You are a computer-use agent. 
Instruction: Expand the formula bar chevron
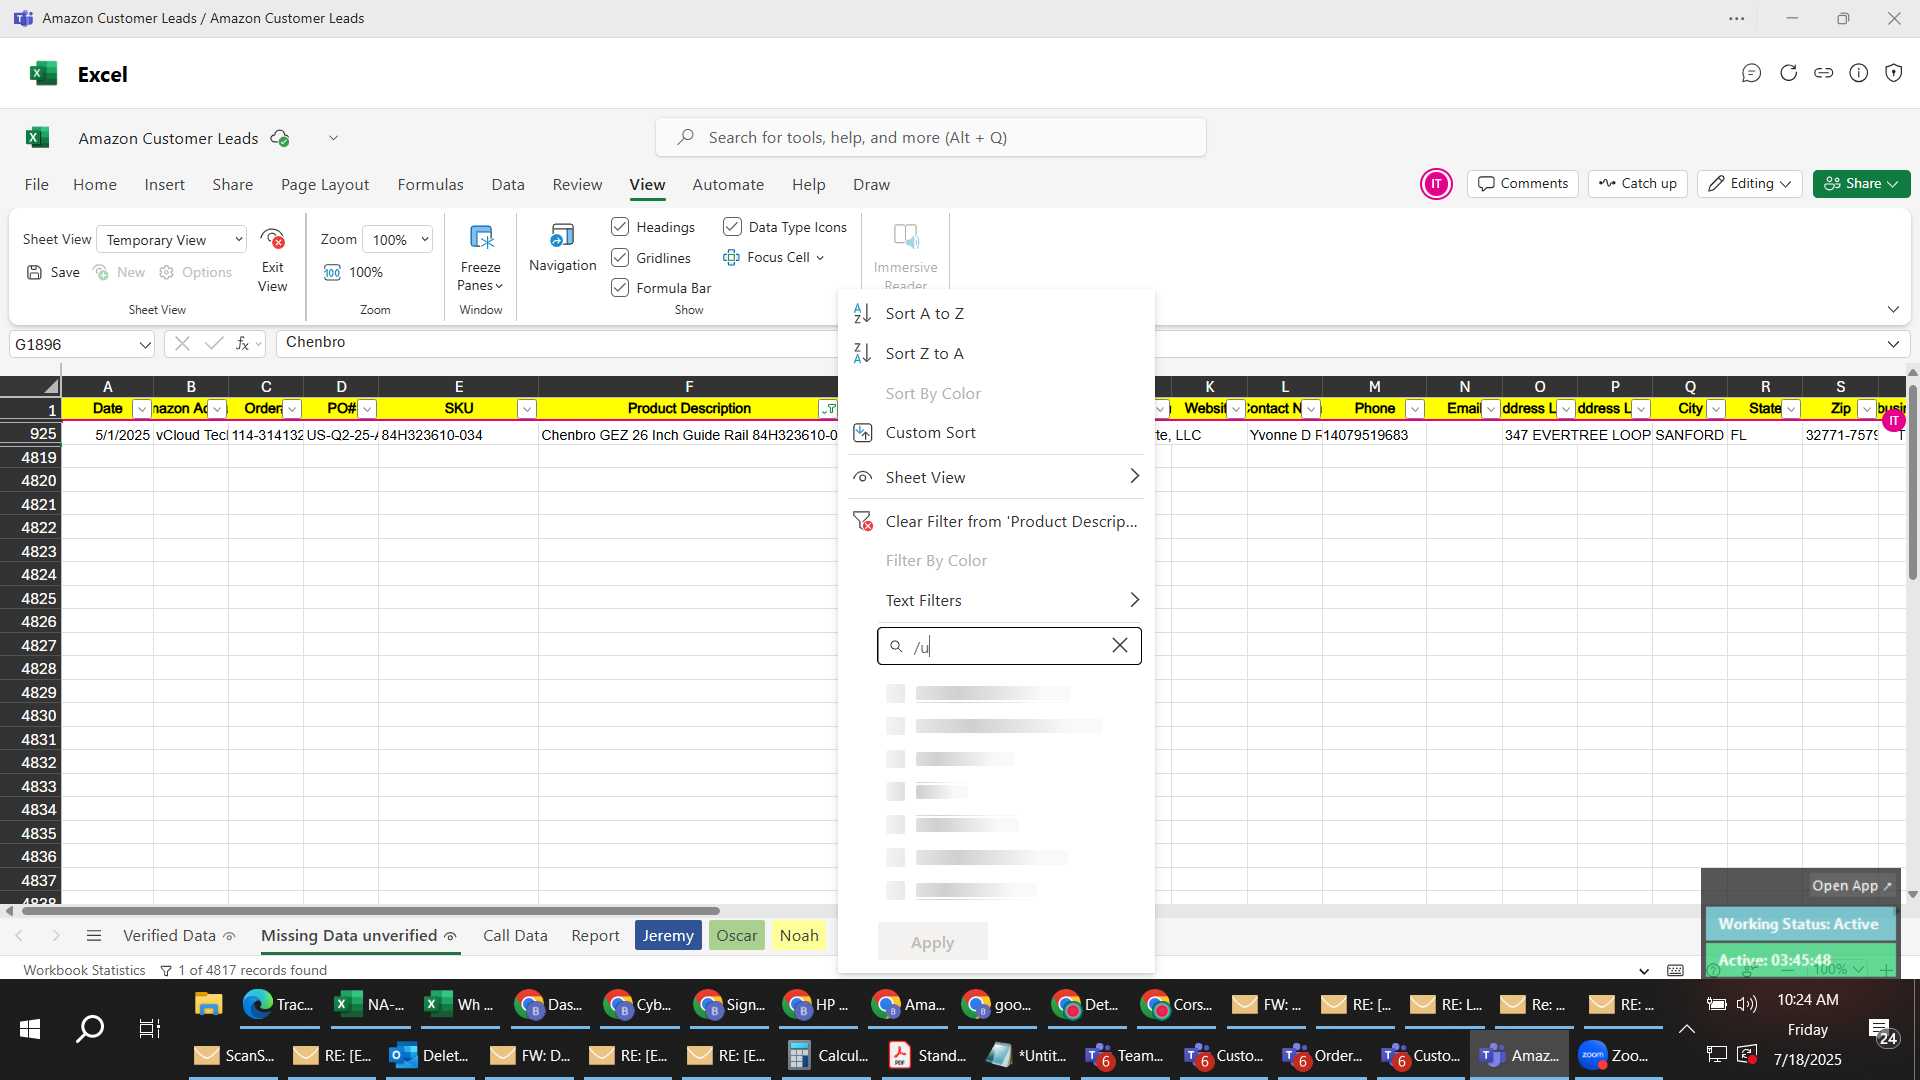(x=1893, y=344)
